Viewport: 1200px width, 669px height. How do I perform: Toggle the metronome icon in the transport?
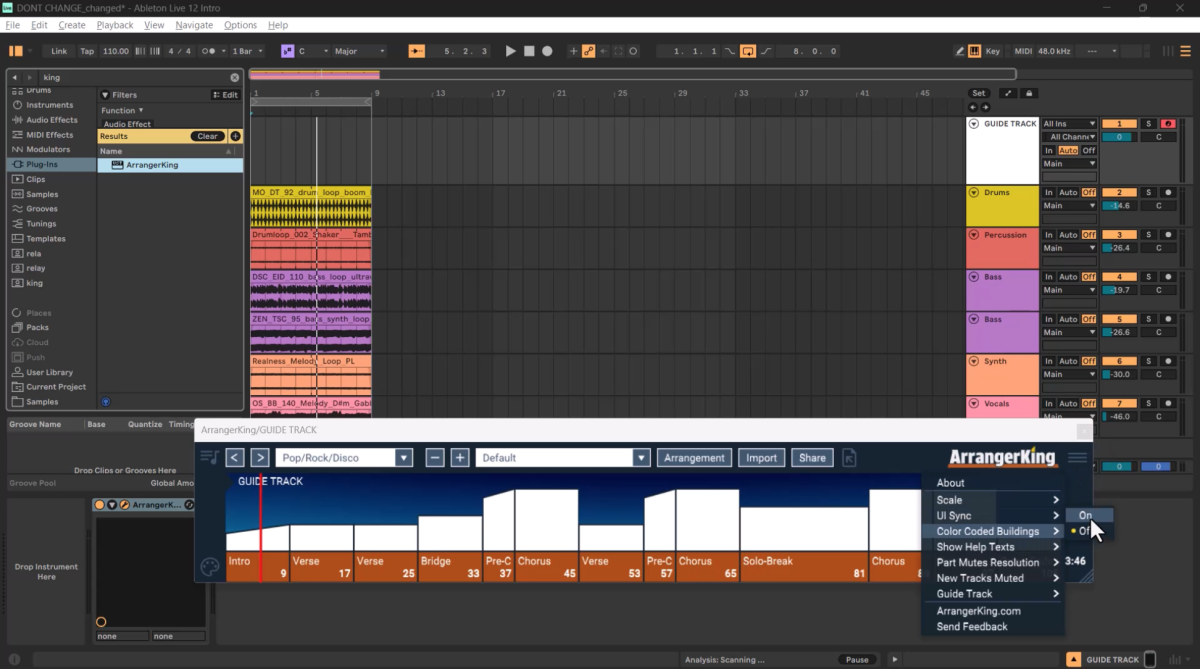(x=209, y=51)
